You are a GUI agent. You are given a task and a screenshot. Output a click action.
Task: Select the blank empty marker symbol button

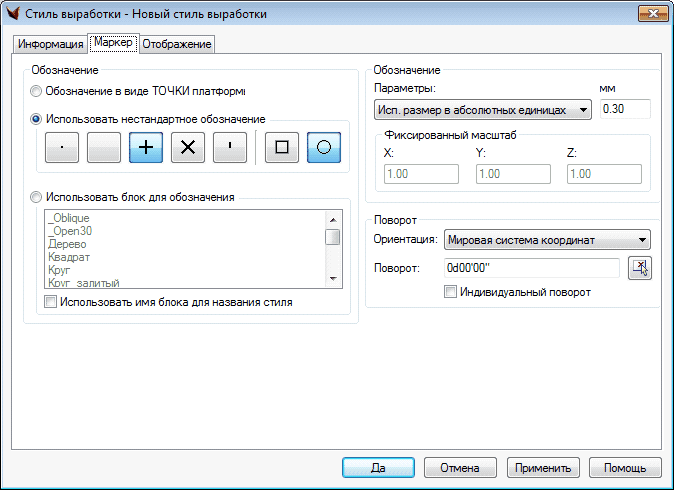point(104,148)
